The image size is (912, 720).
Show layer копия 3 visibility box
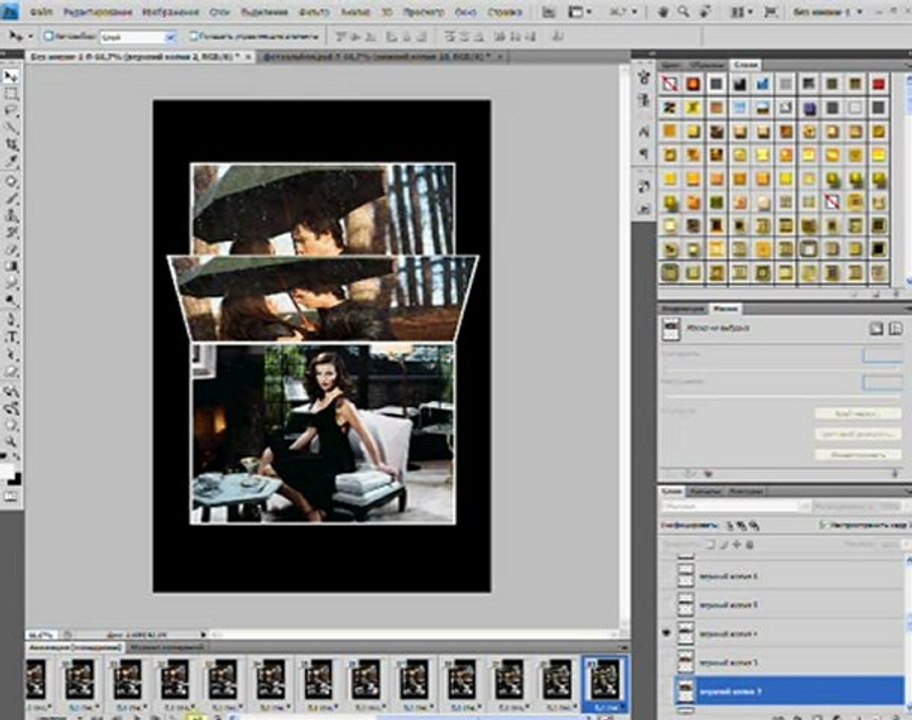pos(667,662)
